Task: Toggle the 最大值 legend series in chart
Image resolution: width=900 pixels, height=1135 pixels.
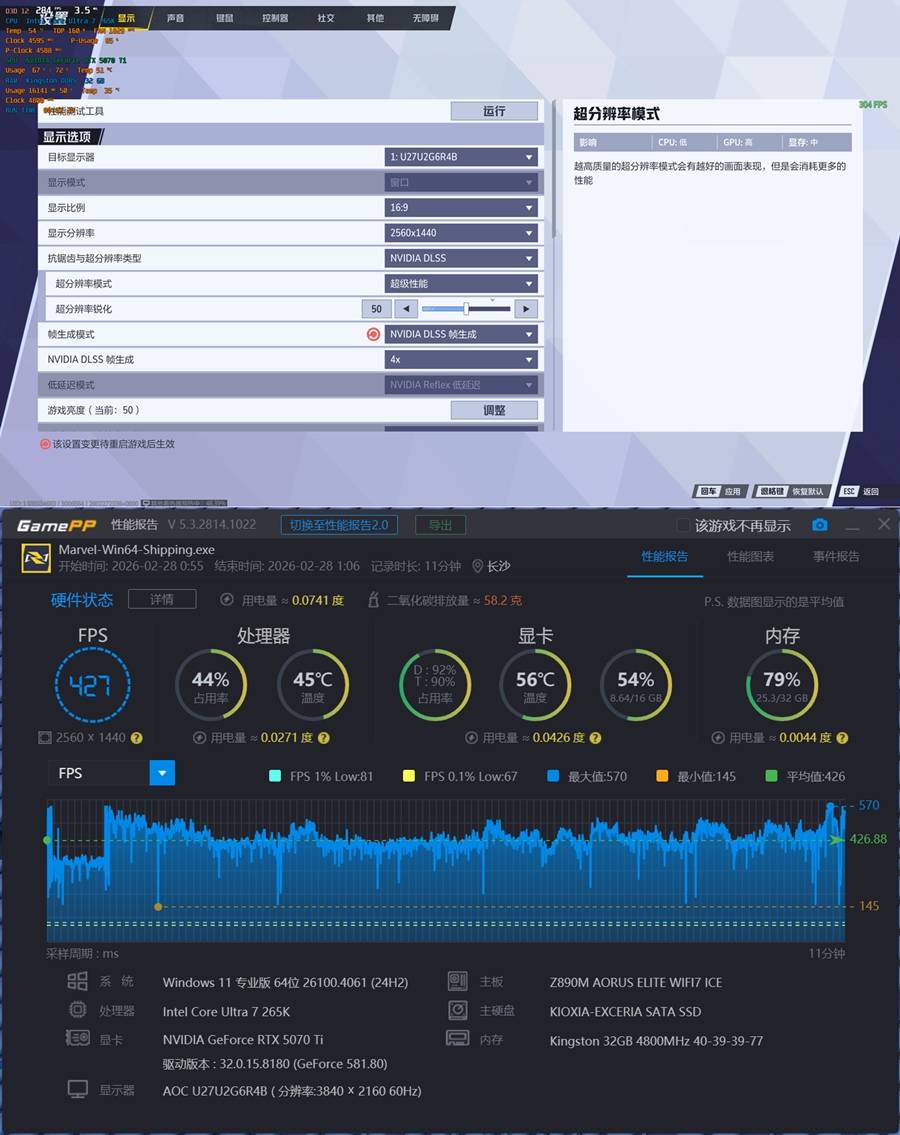Action: 554,776
